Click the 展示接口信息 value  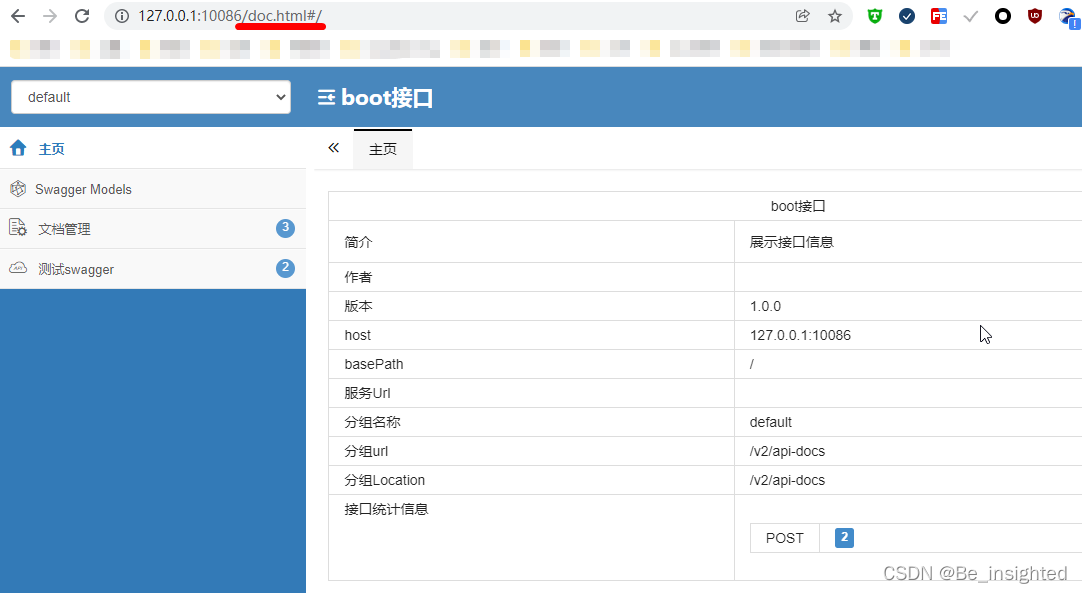[791, 242]
